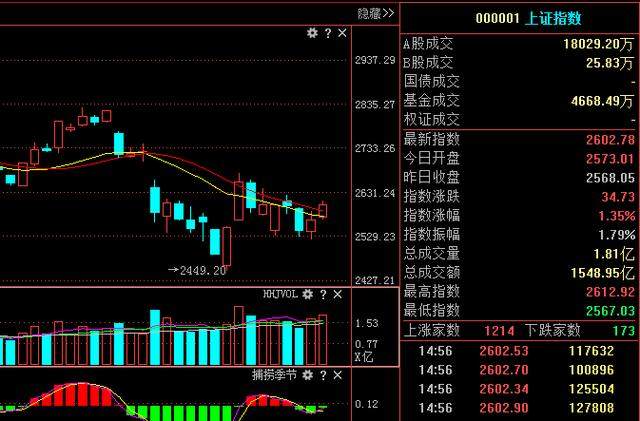The width and height of the screenshot is (640, 421).
Task: Open settings gear of 捕捞季节 indicator
Action: [x=308, y=375]
